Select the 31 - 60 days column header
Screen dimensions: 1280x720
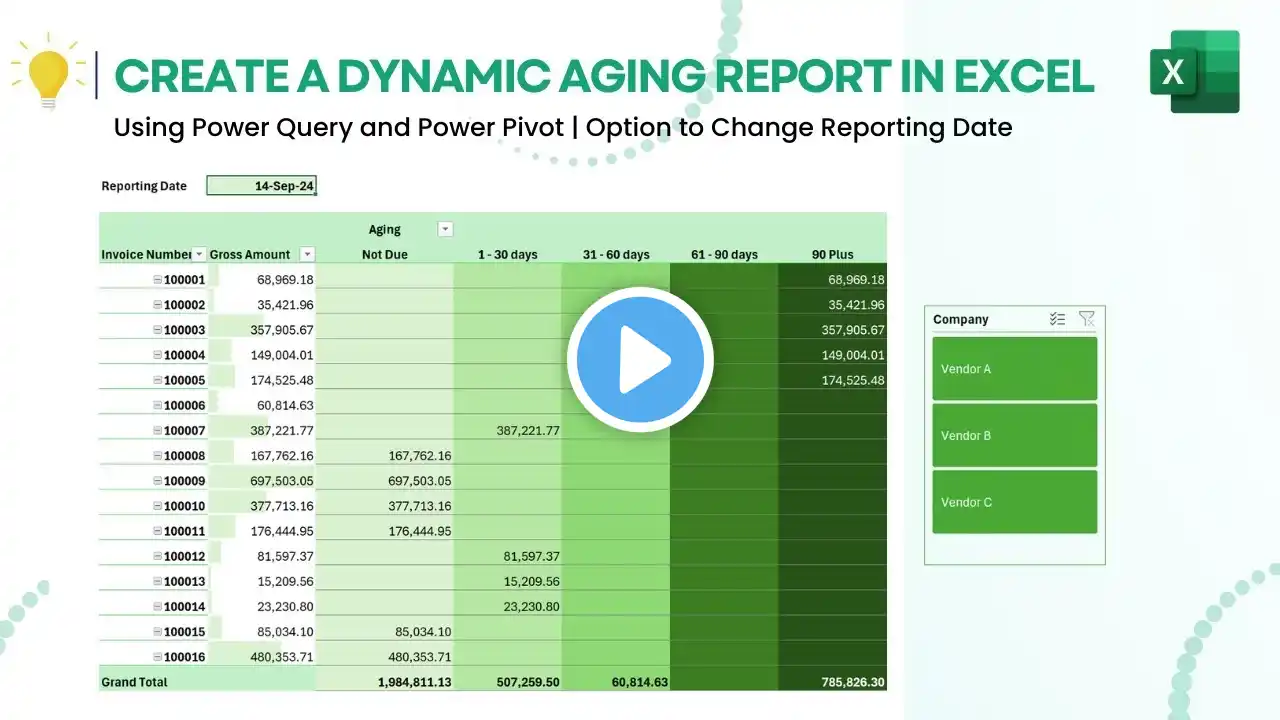coord(616,255)
